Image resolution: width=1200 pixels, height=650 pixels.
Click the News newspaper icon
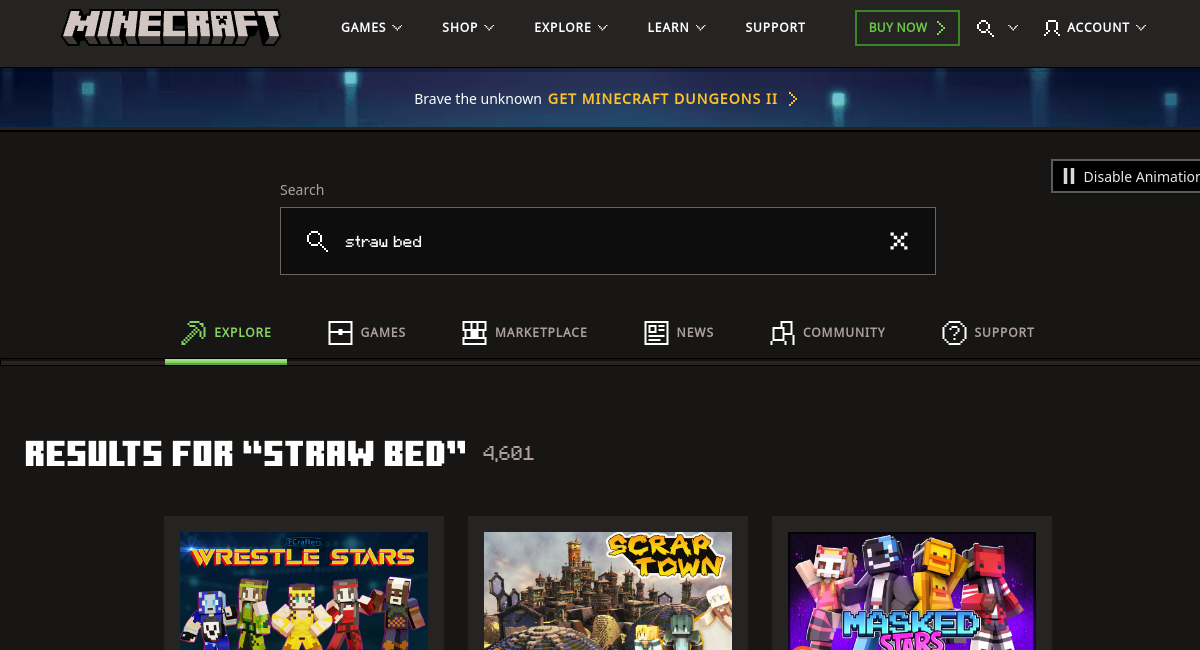[656, 333]
